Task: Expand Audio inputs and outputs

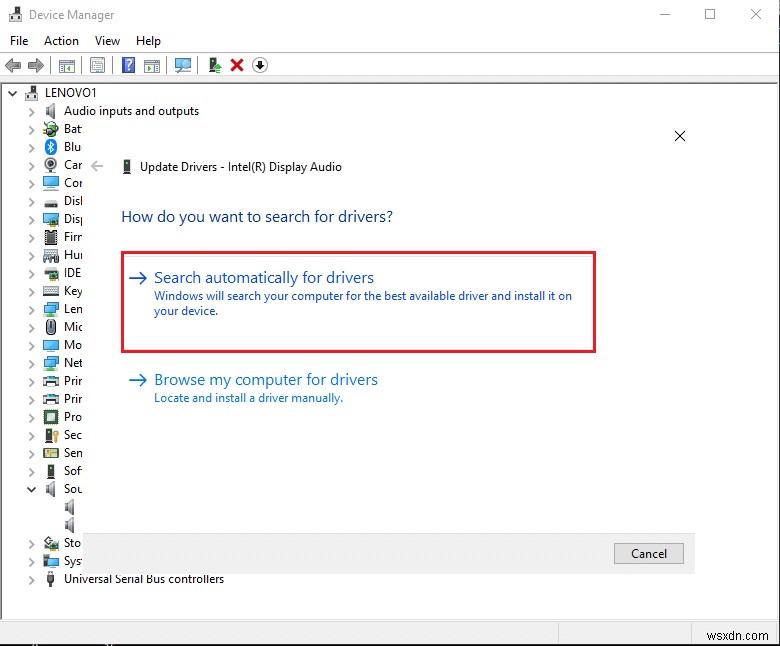Action: 31,112
